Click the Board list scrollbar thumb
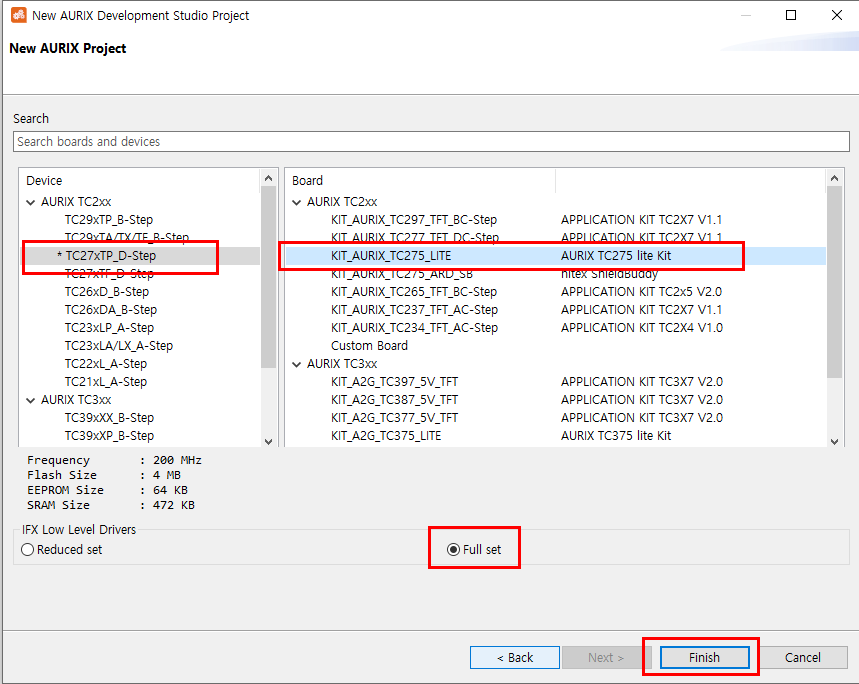The image size is (859, 684). (x=834, y=282)
